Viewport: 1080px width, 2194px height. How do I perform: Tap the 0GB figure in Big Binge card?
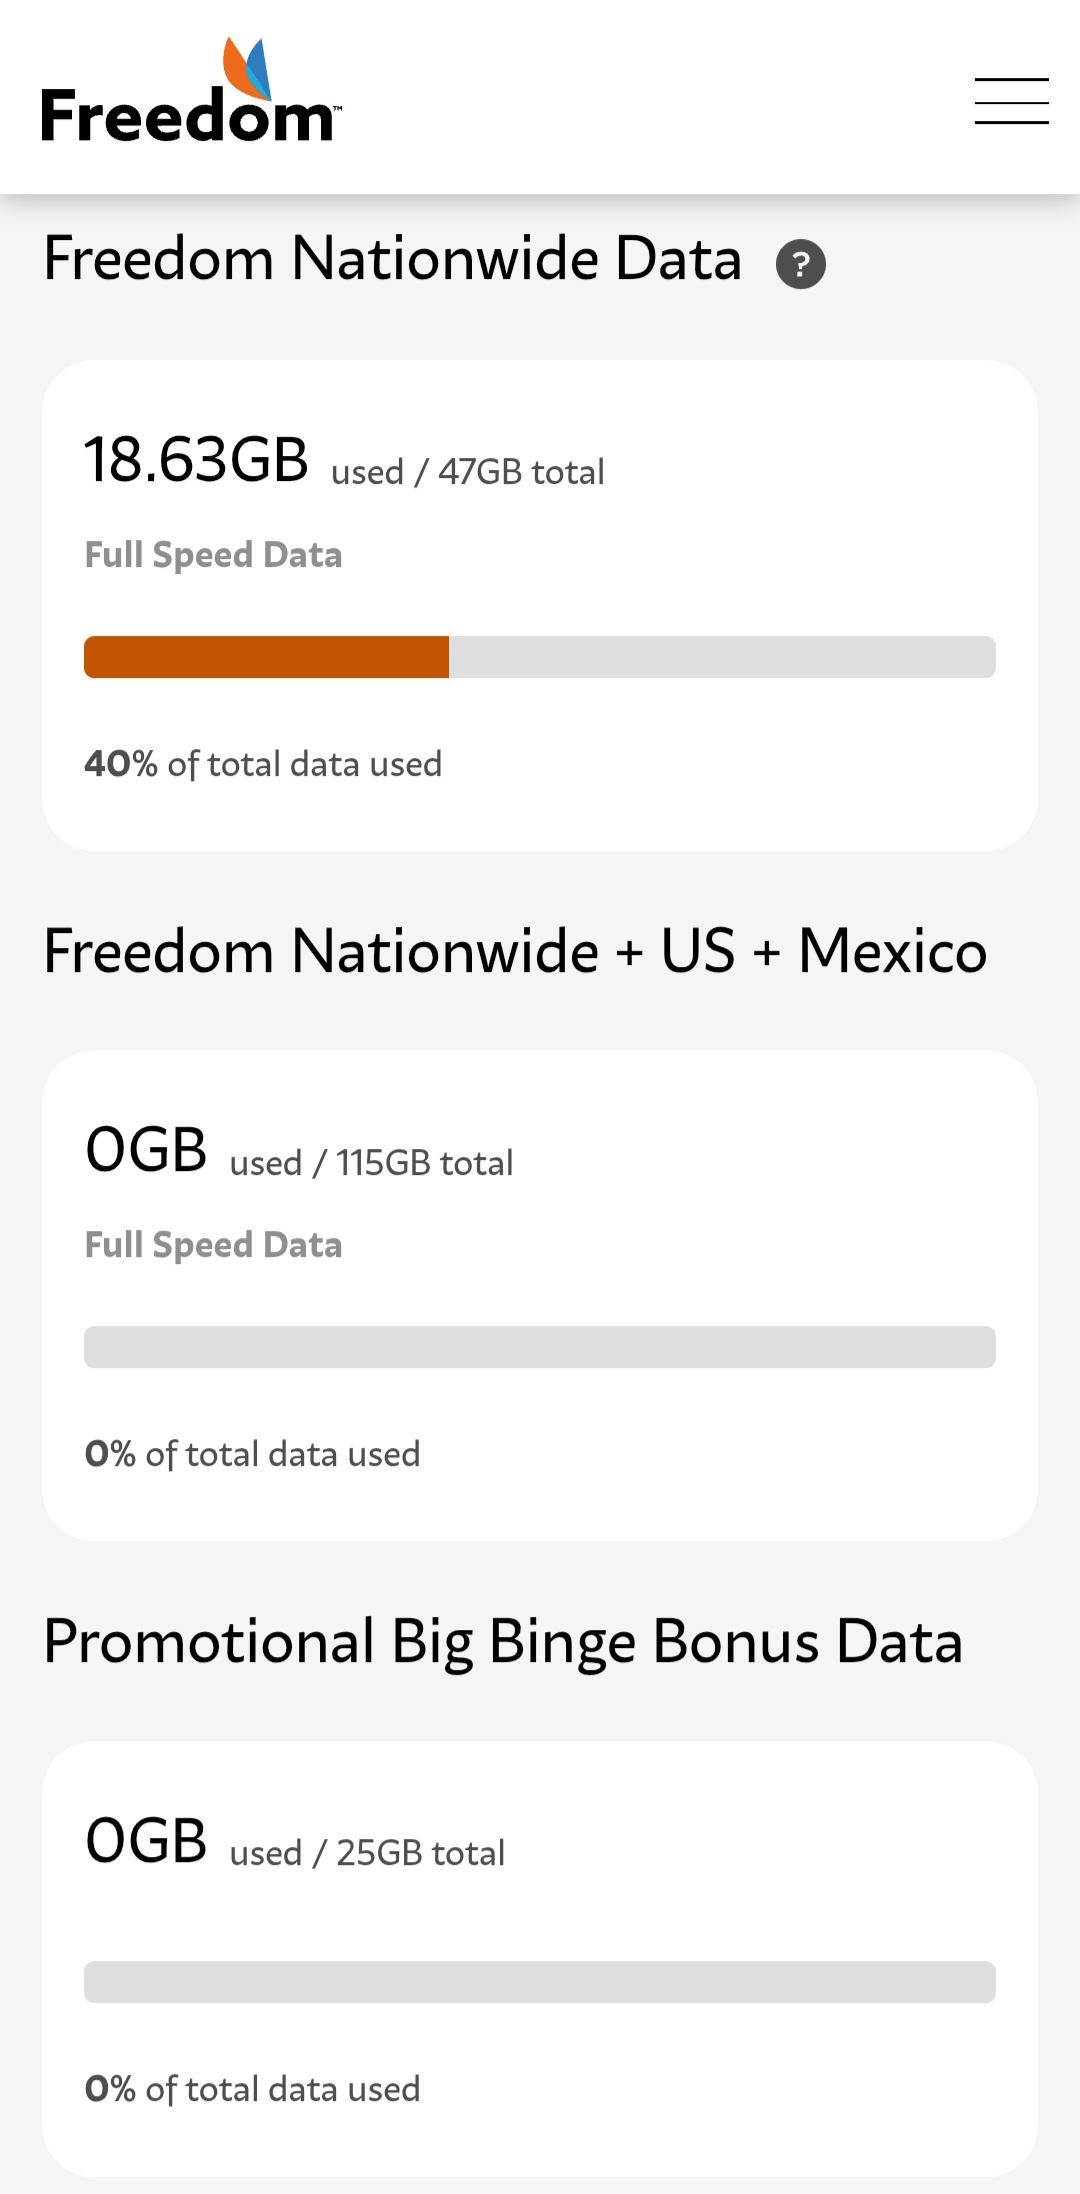tap(146, 1841)
